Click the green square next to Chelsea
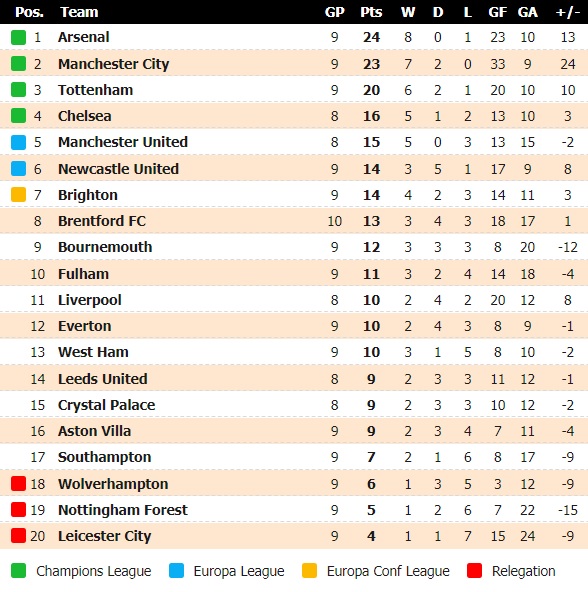This screenshot has height=592, width=588. pos(18,116)
